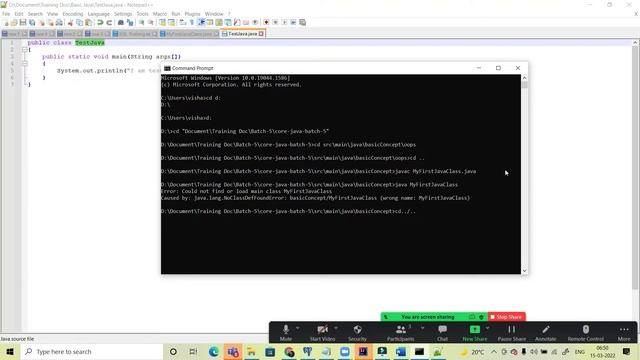Click New Share in Zoom toolbar

[x=475, y=333]
